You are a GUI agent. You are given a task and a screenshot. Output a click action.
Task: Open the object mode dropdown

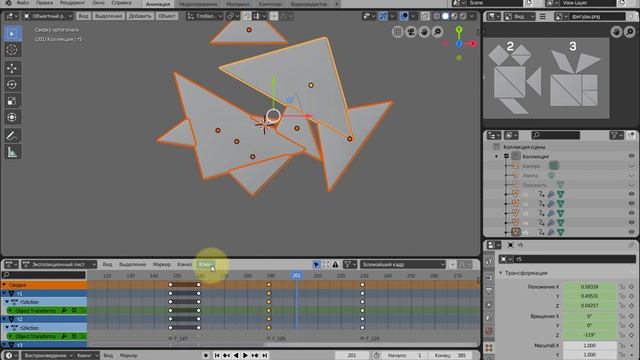pos(48,16)
